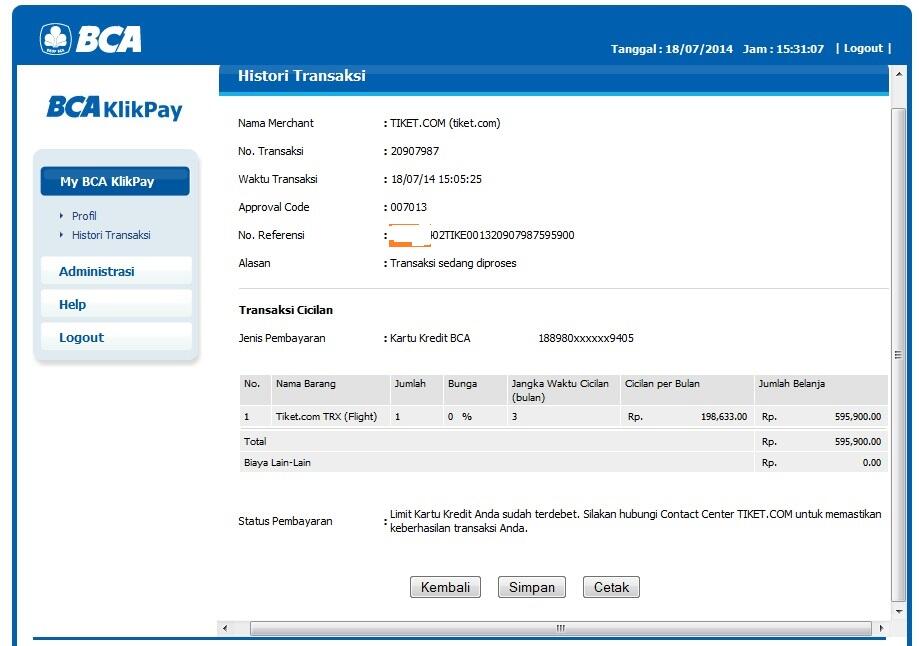
Task: Click 'Histori Transaksi' page heading
Action: coord(301,76)
